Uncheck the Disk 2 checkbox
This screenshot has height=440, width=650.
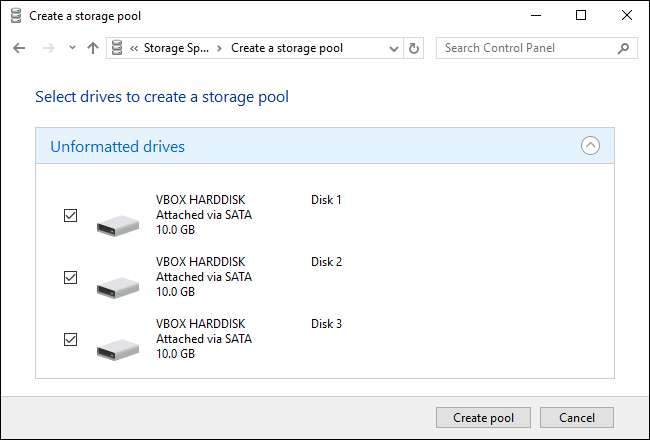click(x=70, y=277)
